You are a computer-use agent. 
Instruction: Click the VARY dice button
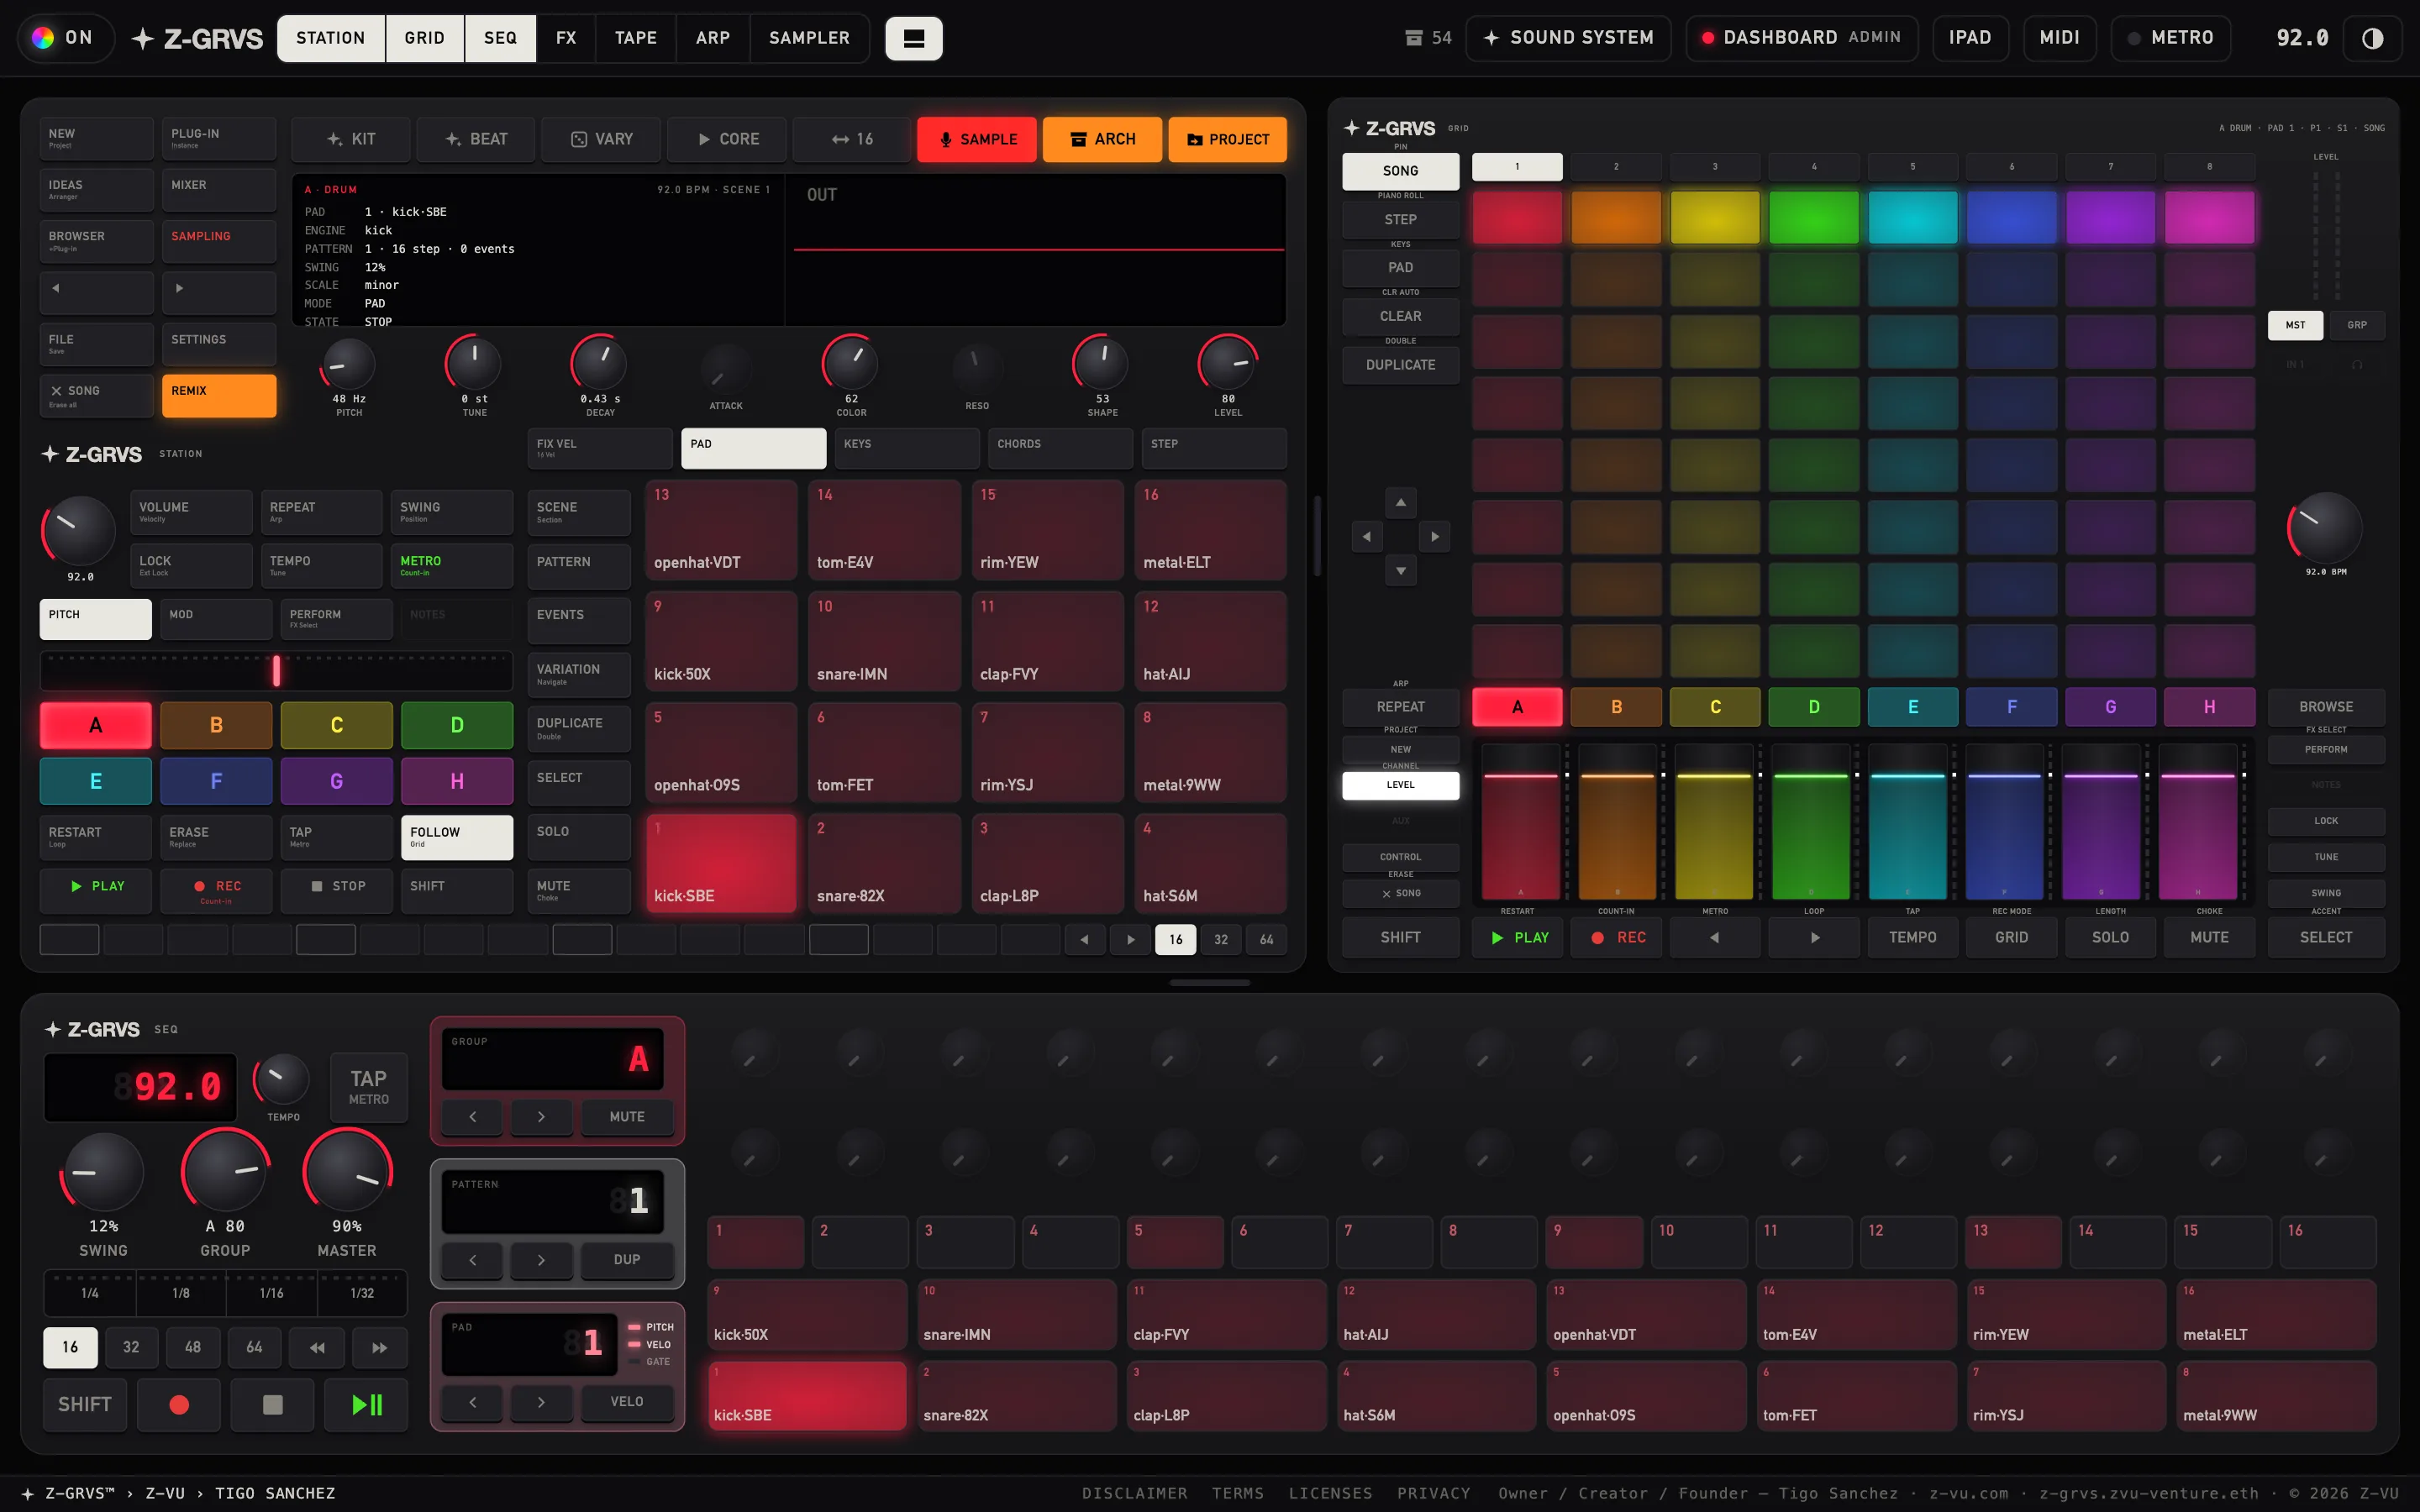click(601, 139)
